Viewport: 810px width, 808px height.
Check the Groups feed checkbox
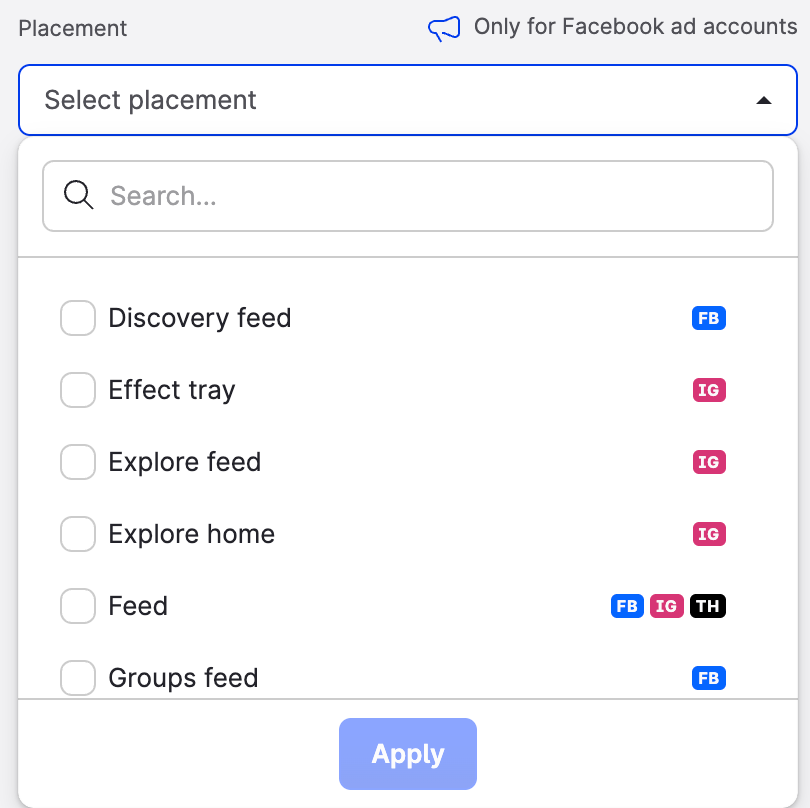pos(78,678)
